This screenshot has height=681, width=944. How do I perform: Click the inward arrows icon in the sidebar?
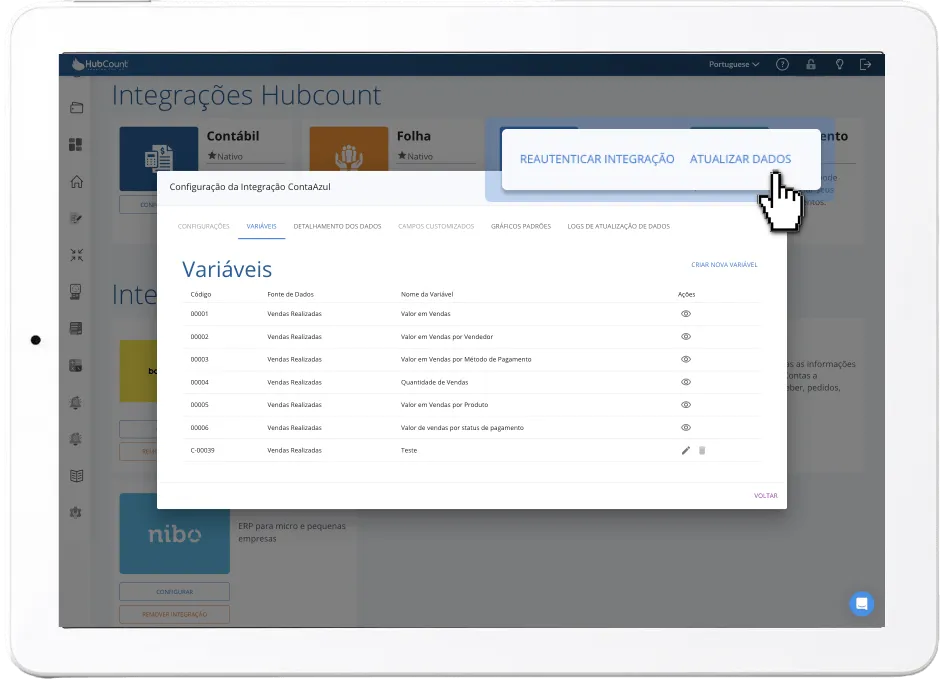(76, 255)
